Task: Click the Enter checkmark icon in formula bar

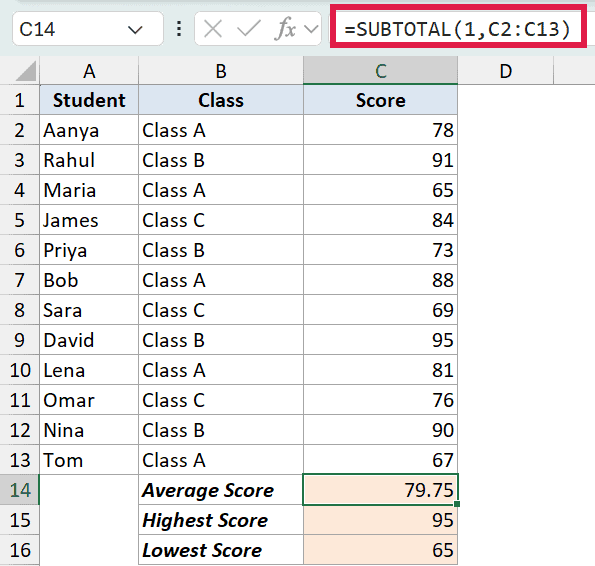Action: point(249,29)
